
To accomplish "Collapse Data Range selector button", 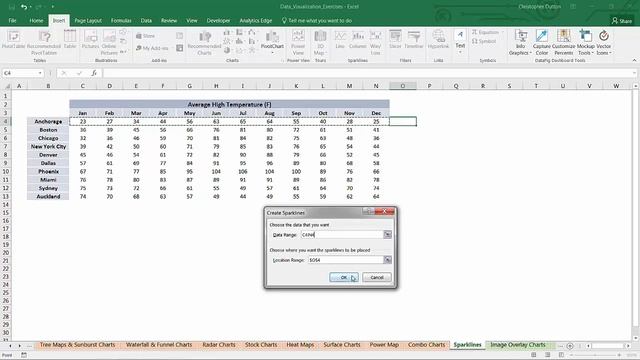I will click(x=387, y=235).
